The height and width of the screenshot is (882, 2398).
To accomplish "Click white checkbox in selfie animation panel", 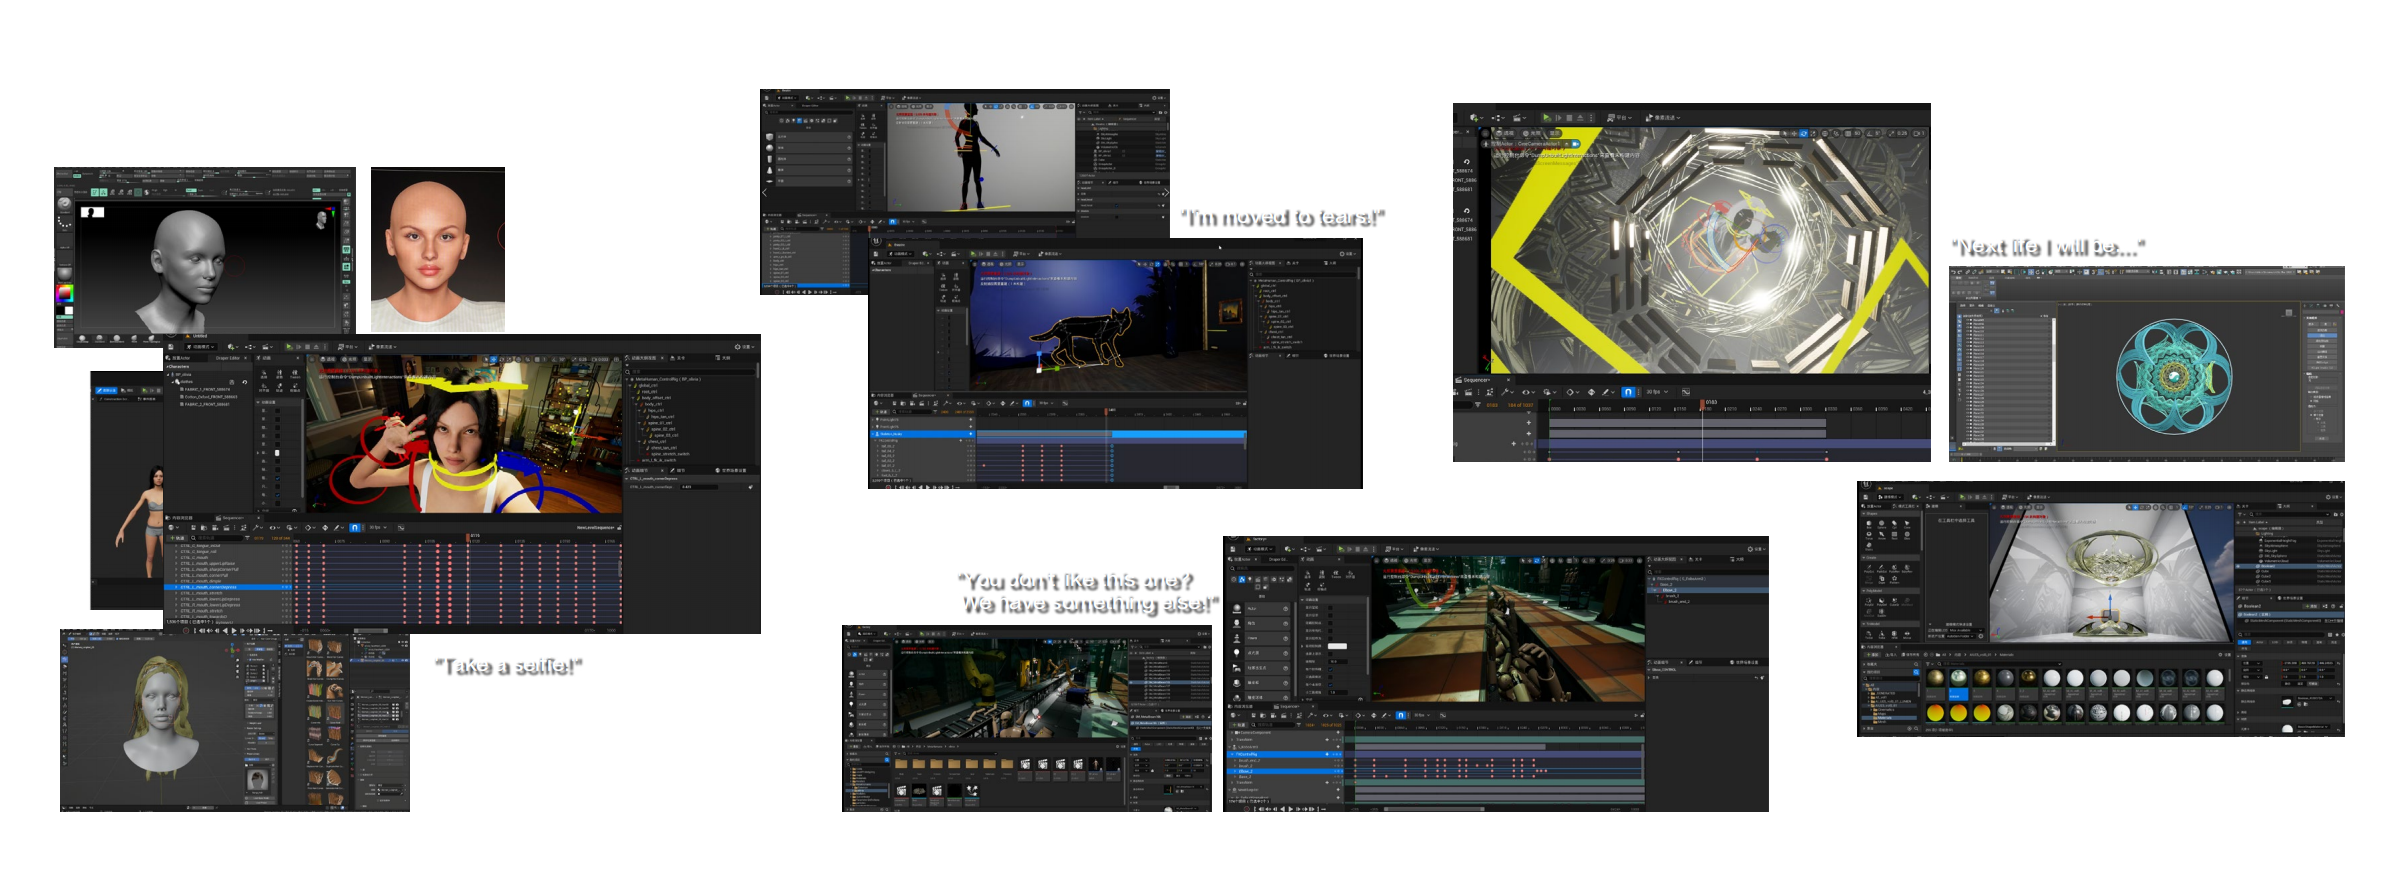I will tap(277, 453).
